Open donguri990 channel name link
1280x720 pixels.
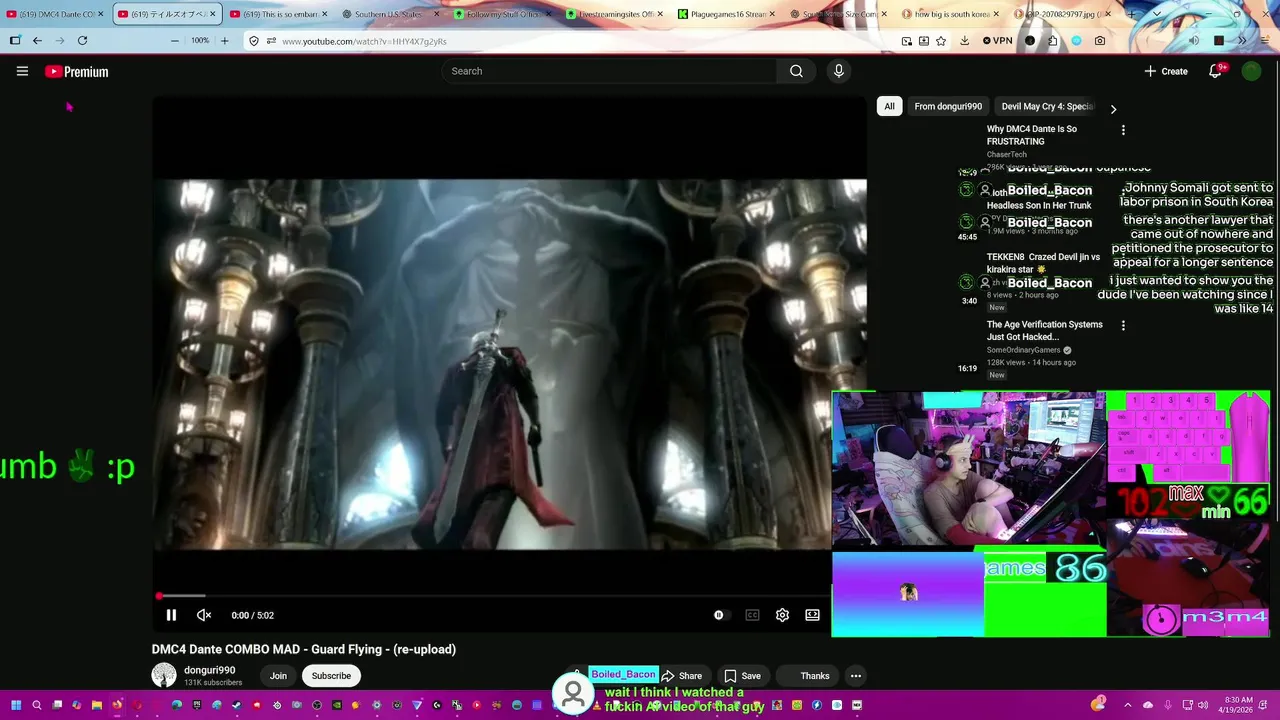pos(209,670)
